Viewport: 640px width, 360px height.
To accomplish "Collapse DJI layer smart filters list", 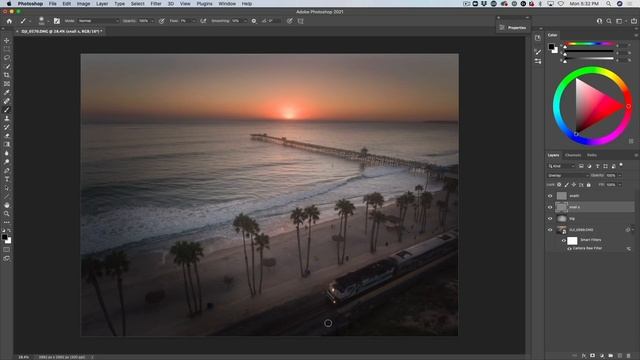I will (633, 230).
